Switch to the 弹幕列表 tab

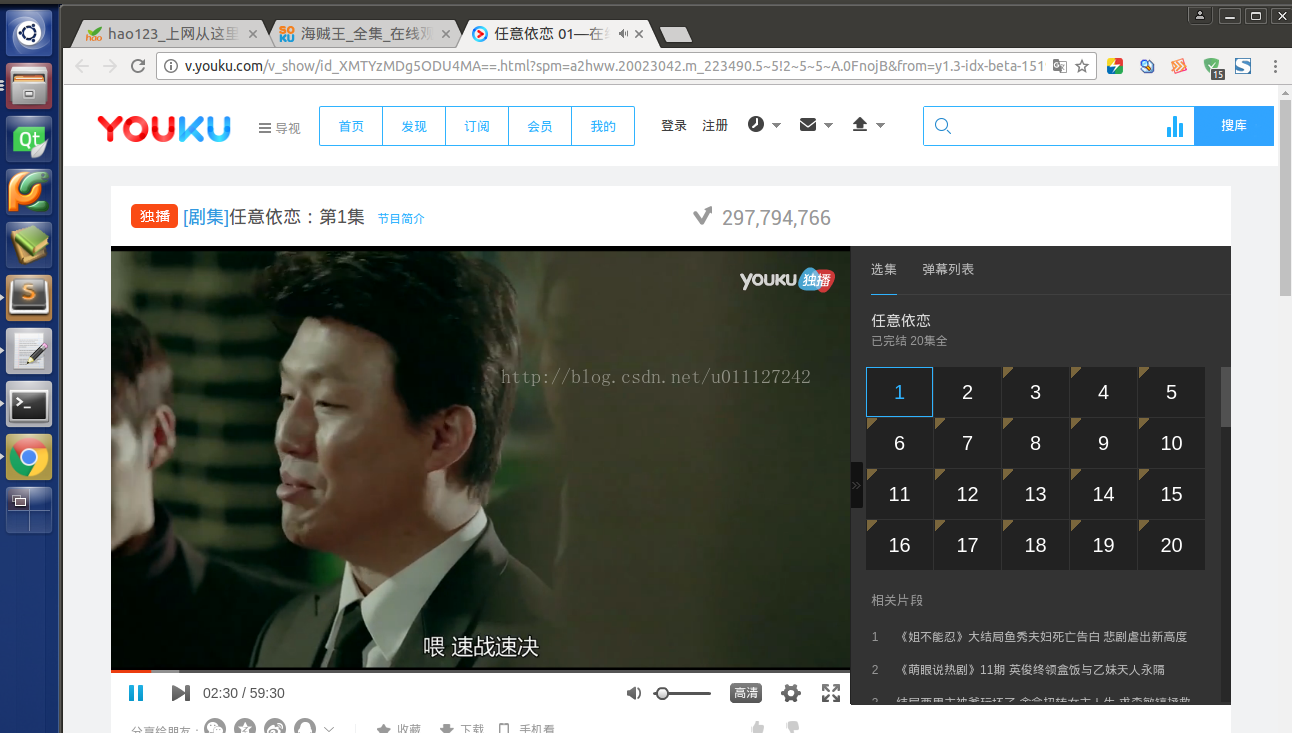(948, 269)
